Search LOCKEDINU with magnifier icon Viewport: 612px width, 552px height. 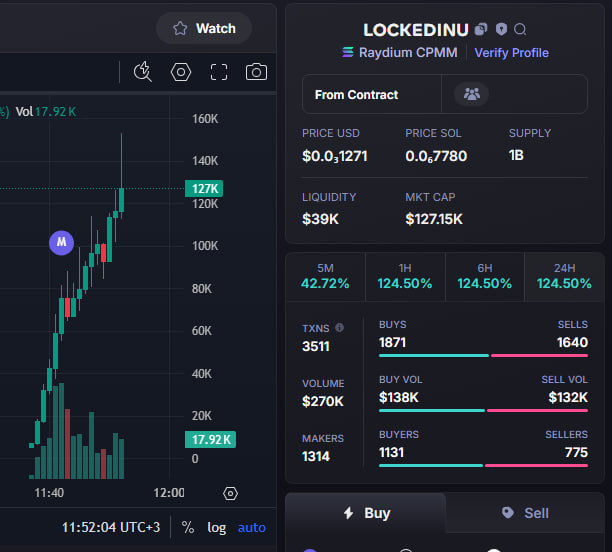520,29
